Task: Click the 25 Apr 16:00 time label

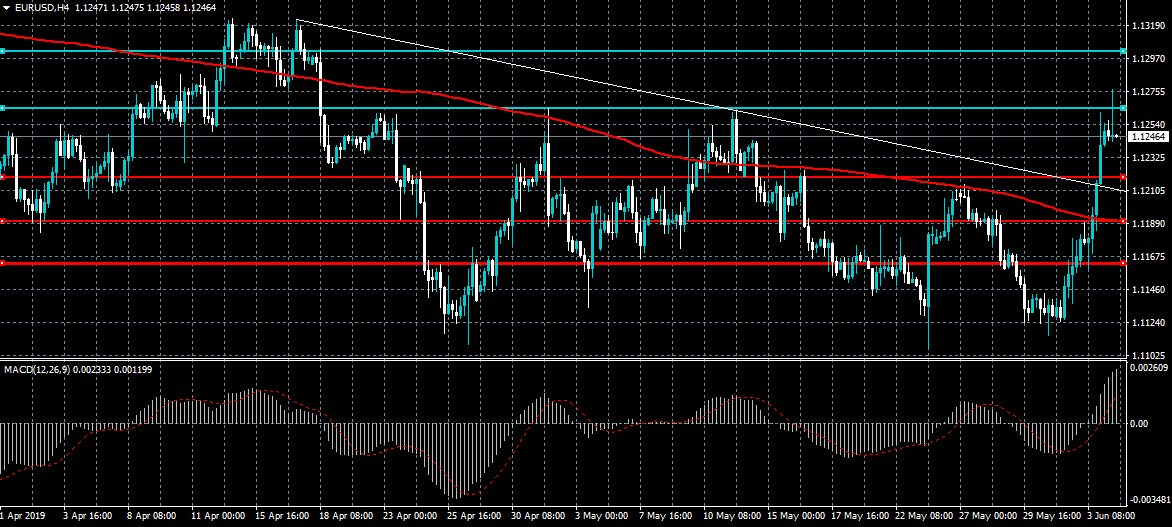Action: click(475, 516)
